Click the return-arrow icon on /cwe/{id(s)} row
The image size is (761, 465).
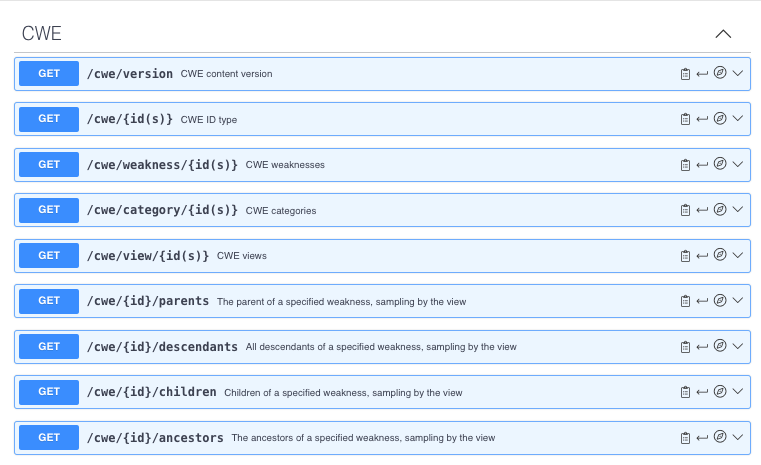click(x=702, y=119)
